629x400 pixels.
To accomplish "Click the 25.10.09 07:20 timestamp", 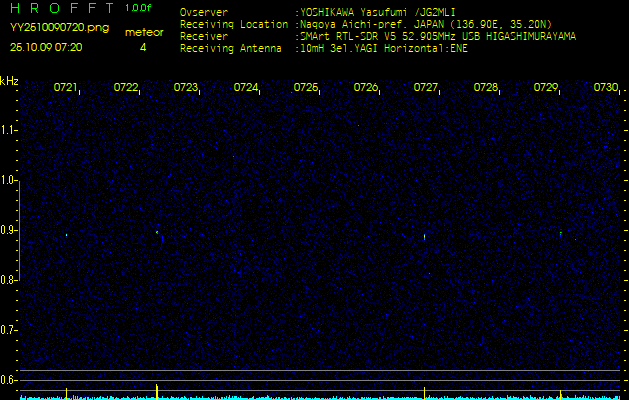I will pos(46,46).
